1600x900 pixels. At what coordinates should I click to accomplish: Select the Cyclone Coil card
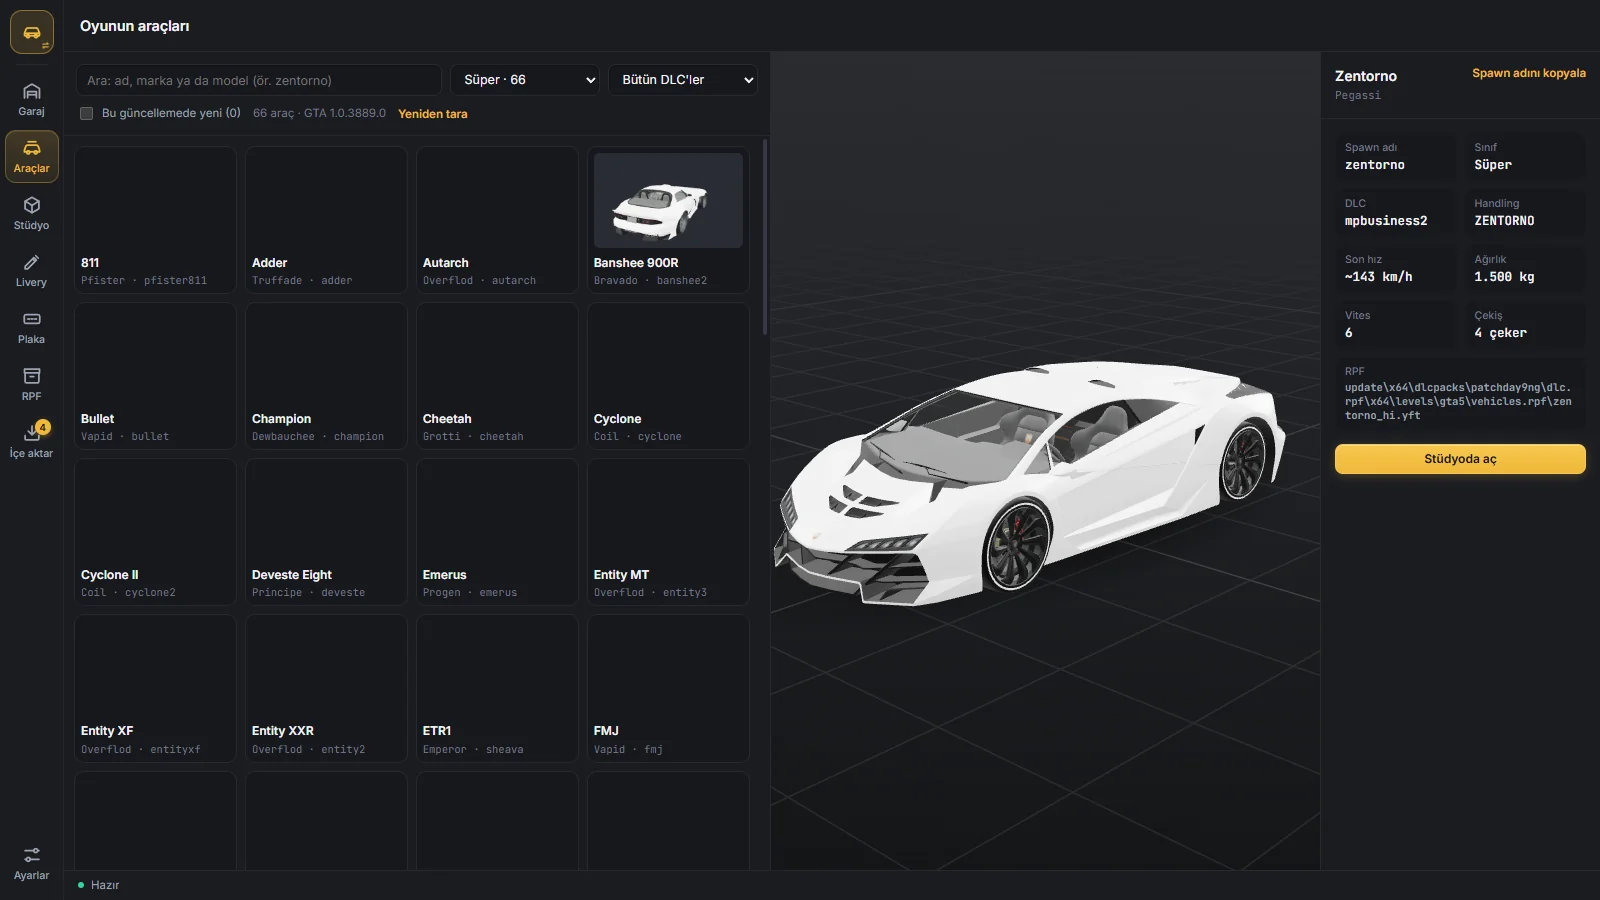point(668,376)
